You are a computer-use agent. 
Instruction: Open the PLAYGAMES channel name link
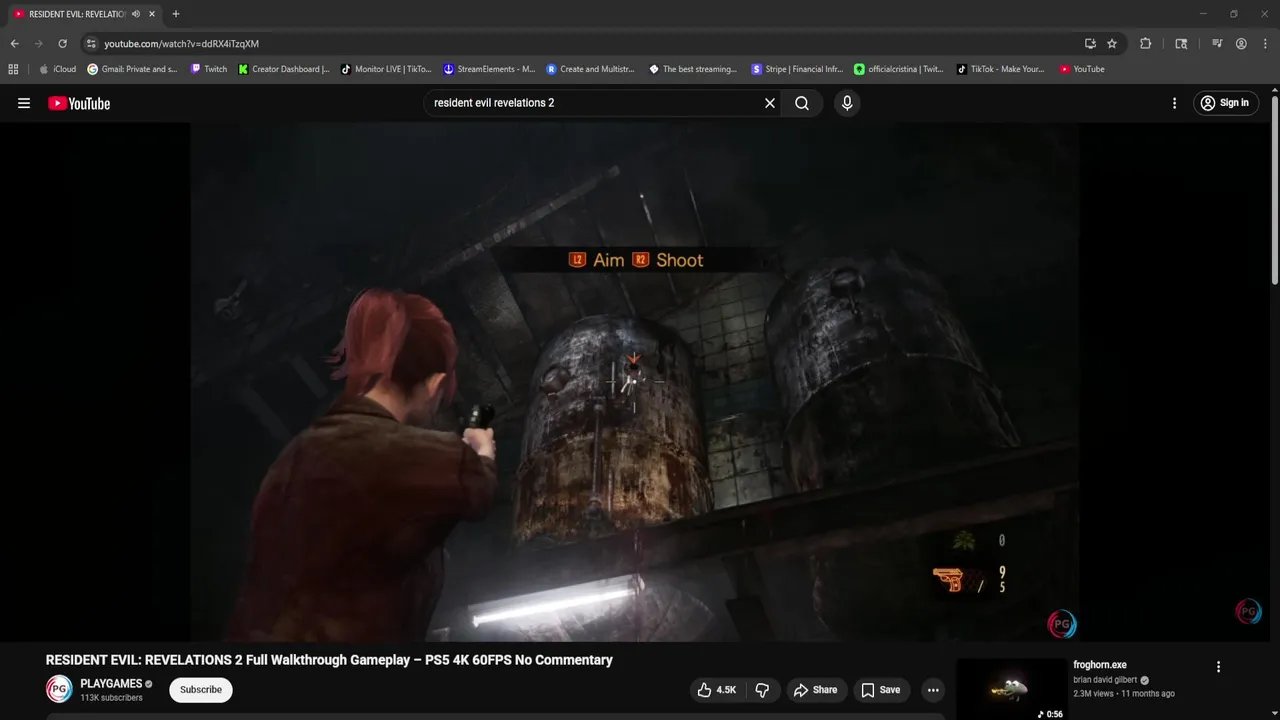111,684
